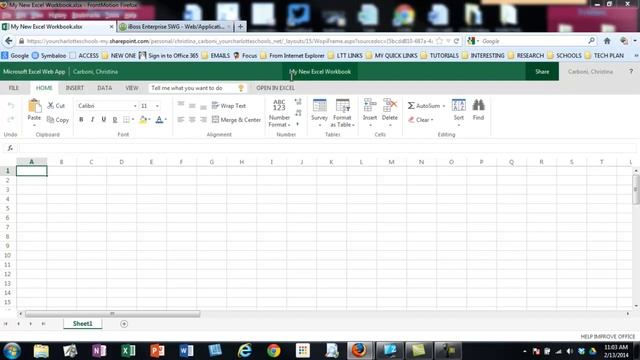Undo the last action
The height and width of the screenshot is (360, 640).
point(11,106)
